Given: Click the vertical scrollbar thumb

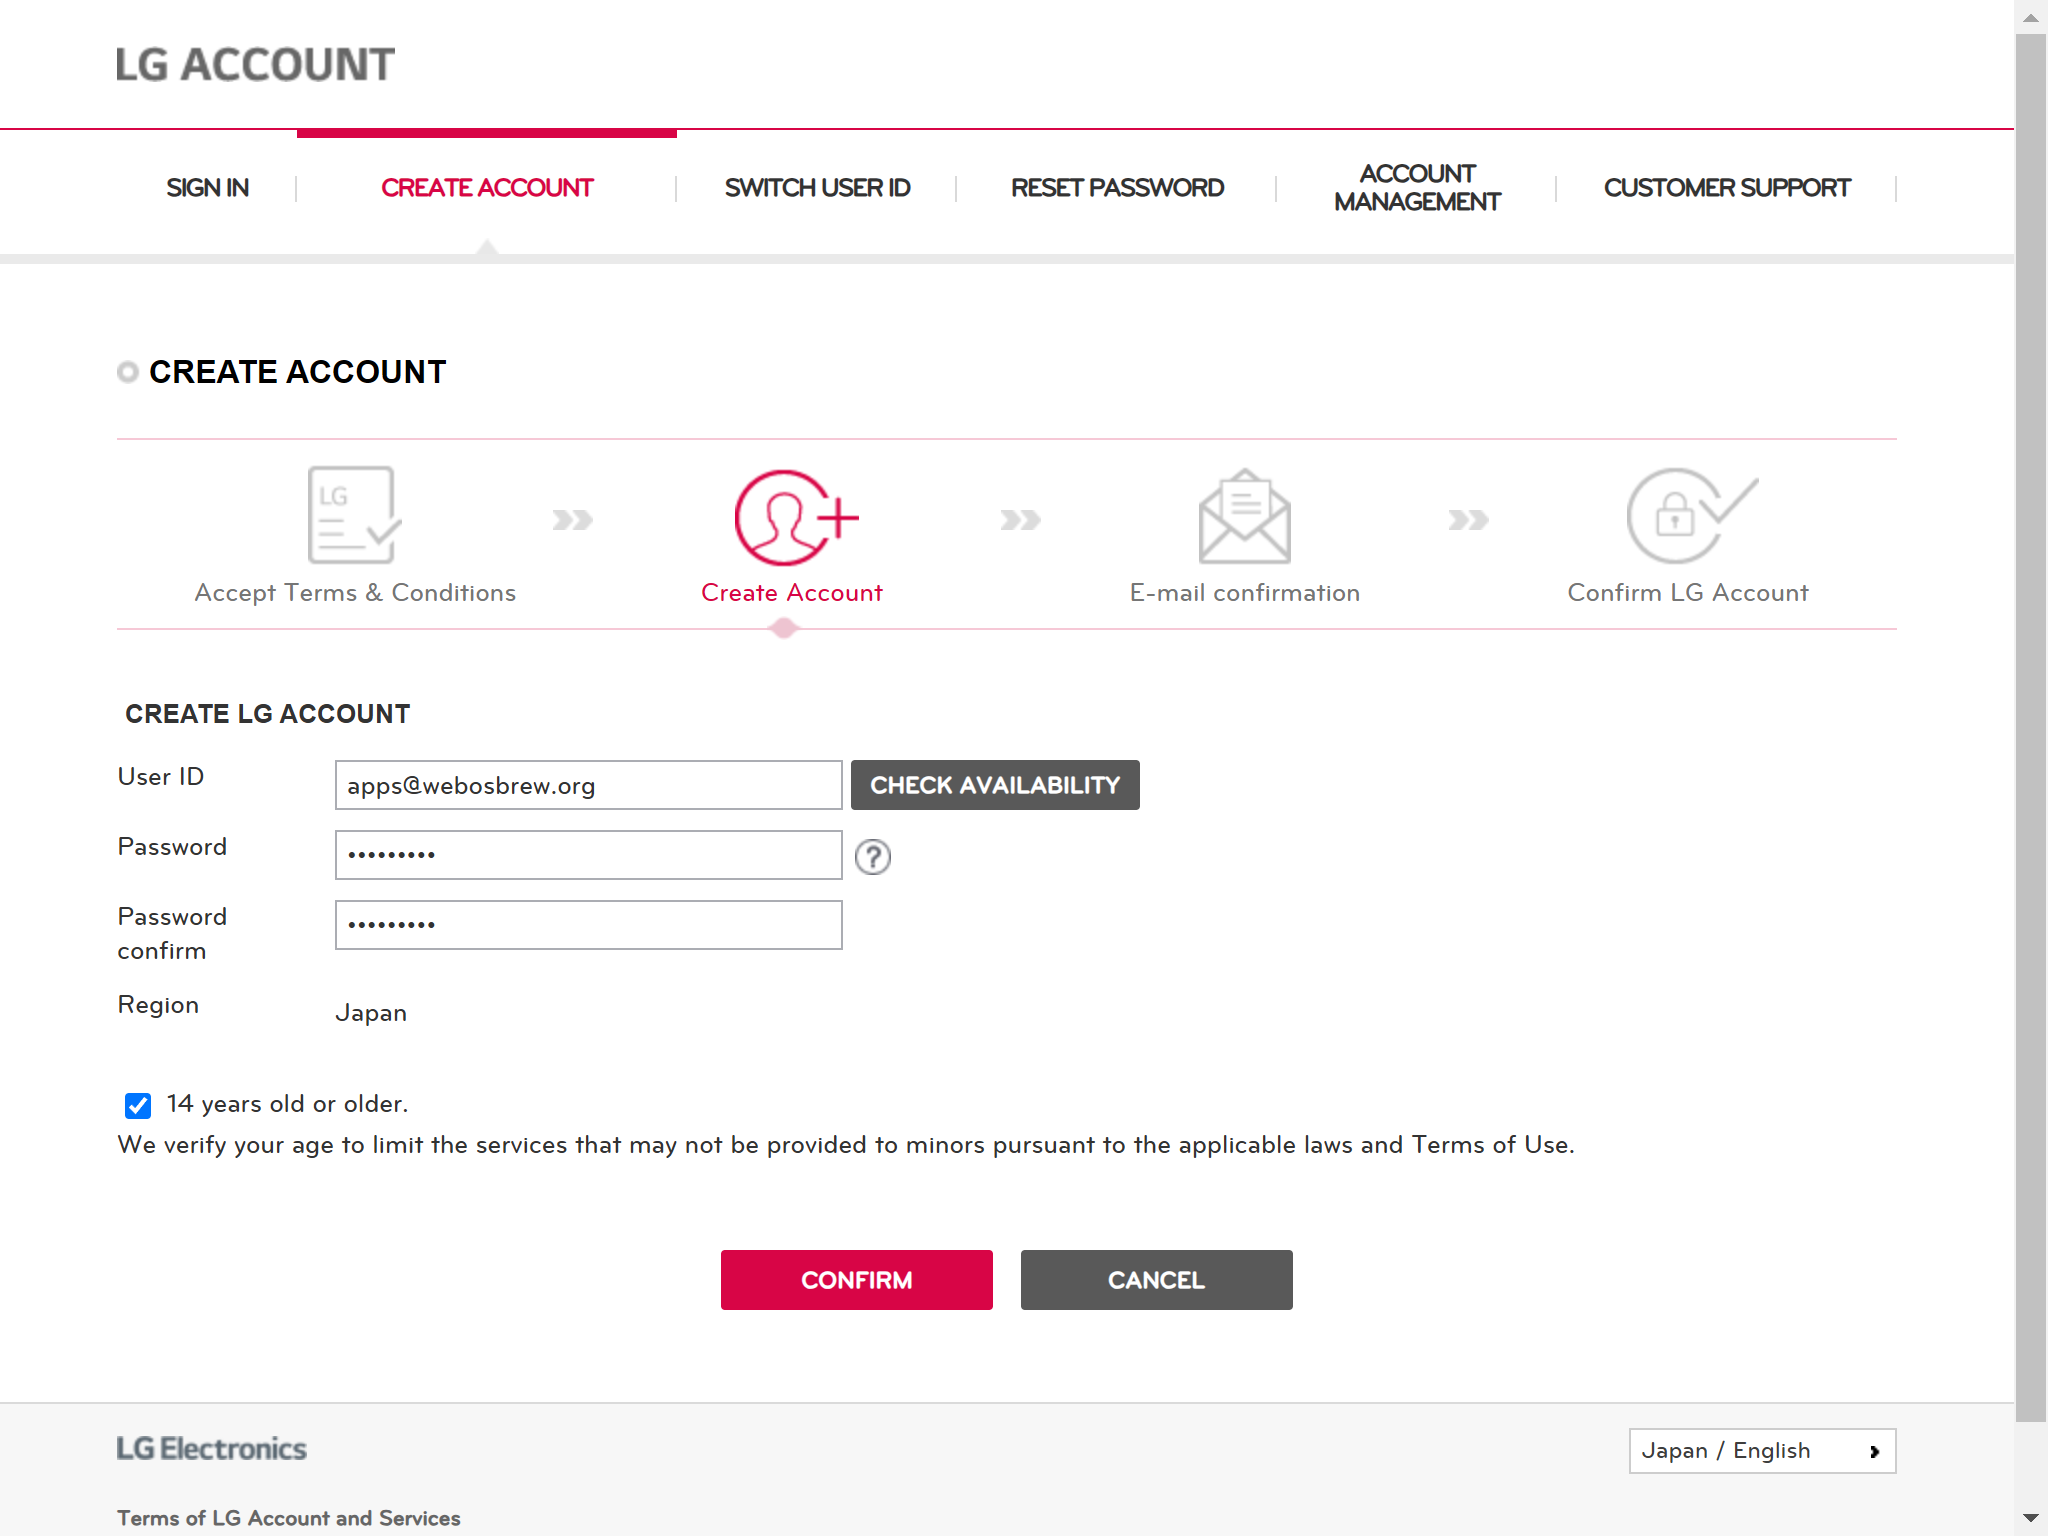Looking at the screenshot, I should 2031,728.
